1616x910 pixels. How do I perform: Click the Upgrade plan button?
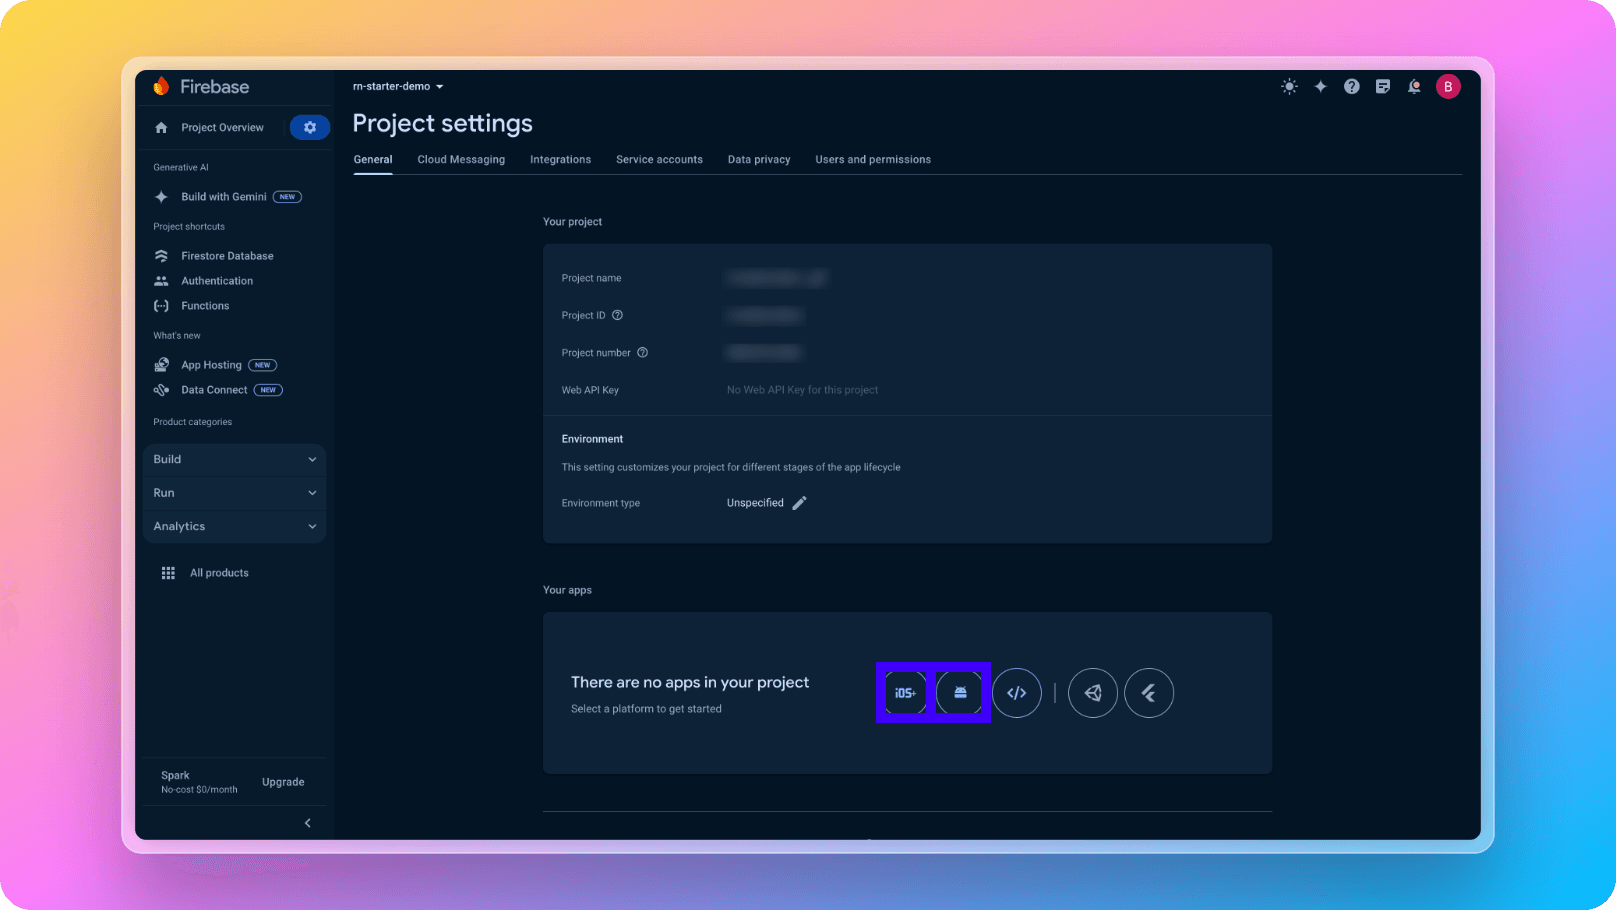click(283, 782)
